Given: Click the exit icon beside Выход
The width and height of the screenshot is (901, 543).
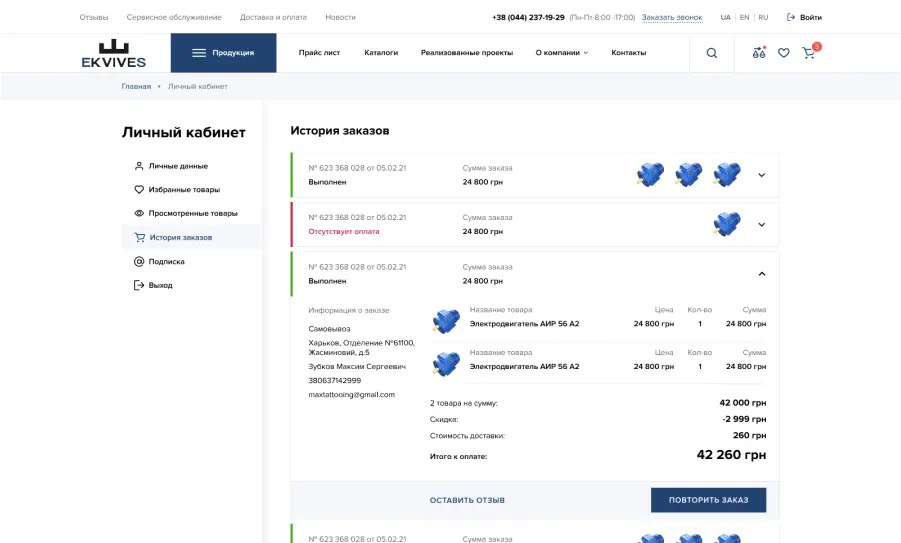Looking at the screenshot, I should (x=139, y=285).
